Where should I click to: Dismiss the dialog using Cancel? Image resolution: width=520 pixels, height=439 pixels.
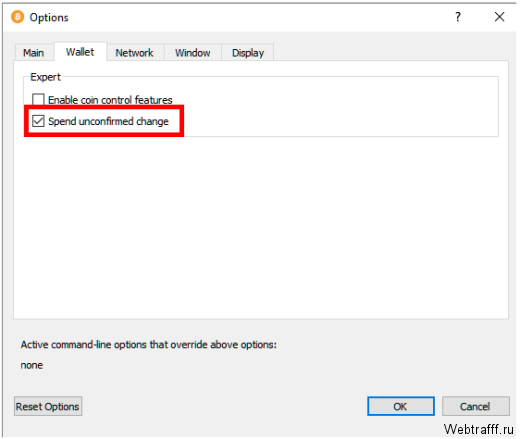pos(476,406)
